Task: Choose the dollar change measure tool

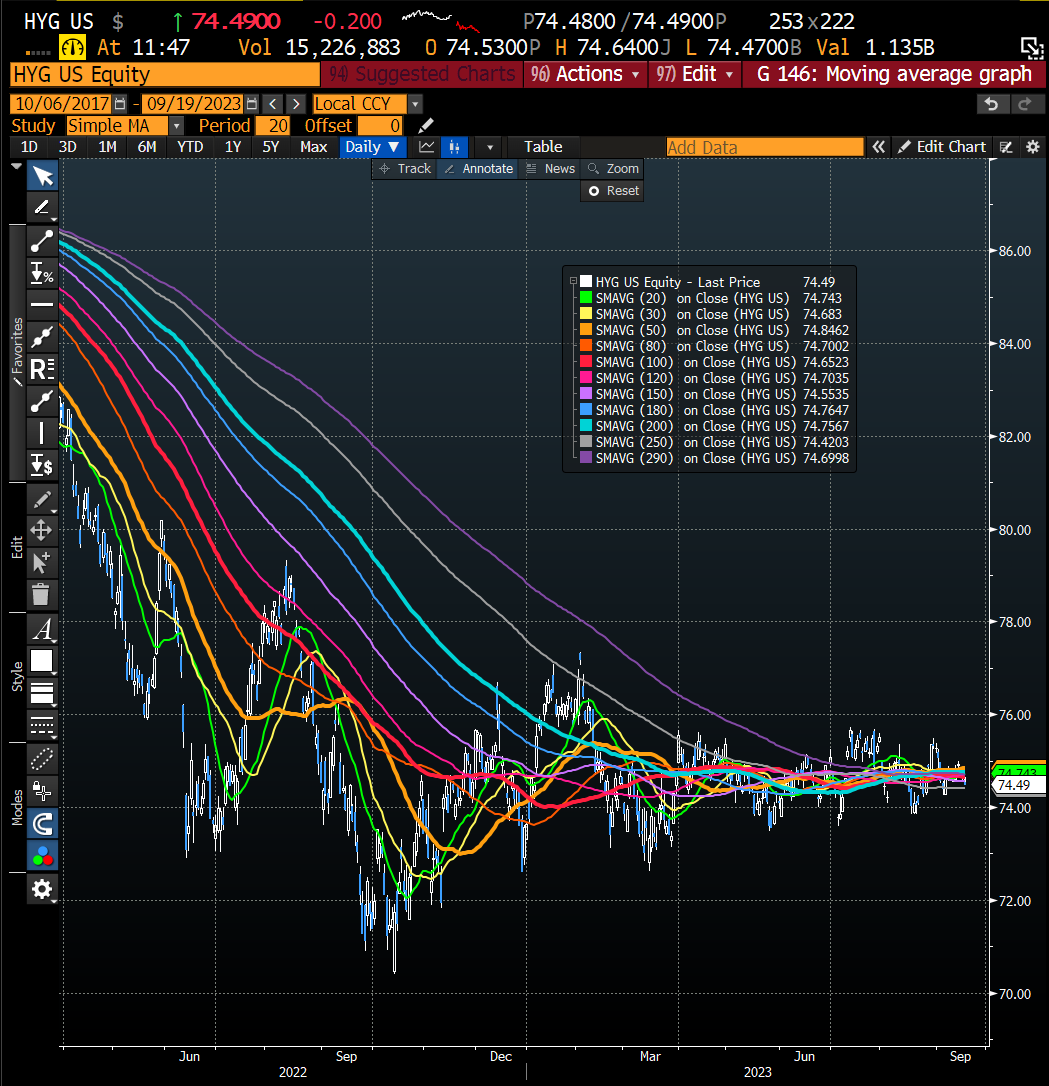Action: [x=42, y=465]
